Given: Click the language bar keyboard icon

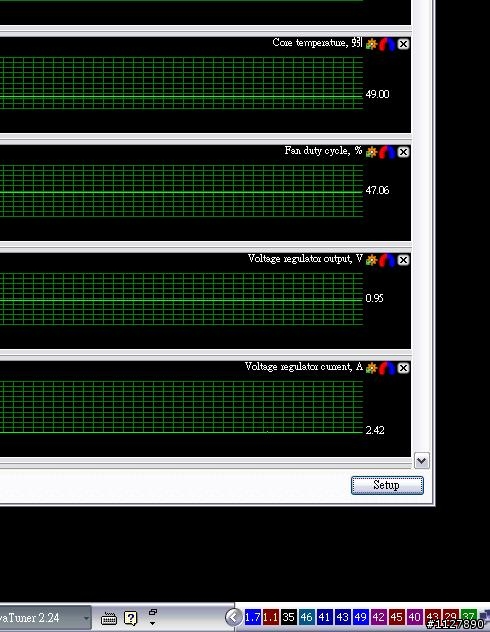Looking at the screenshot, I should [109, 618].
